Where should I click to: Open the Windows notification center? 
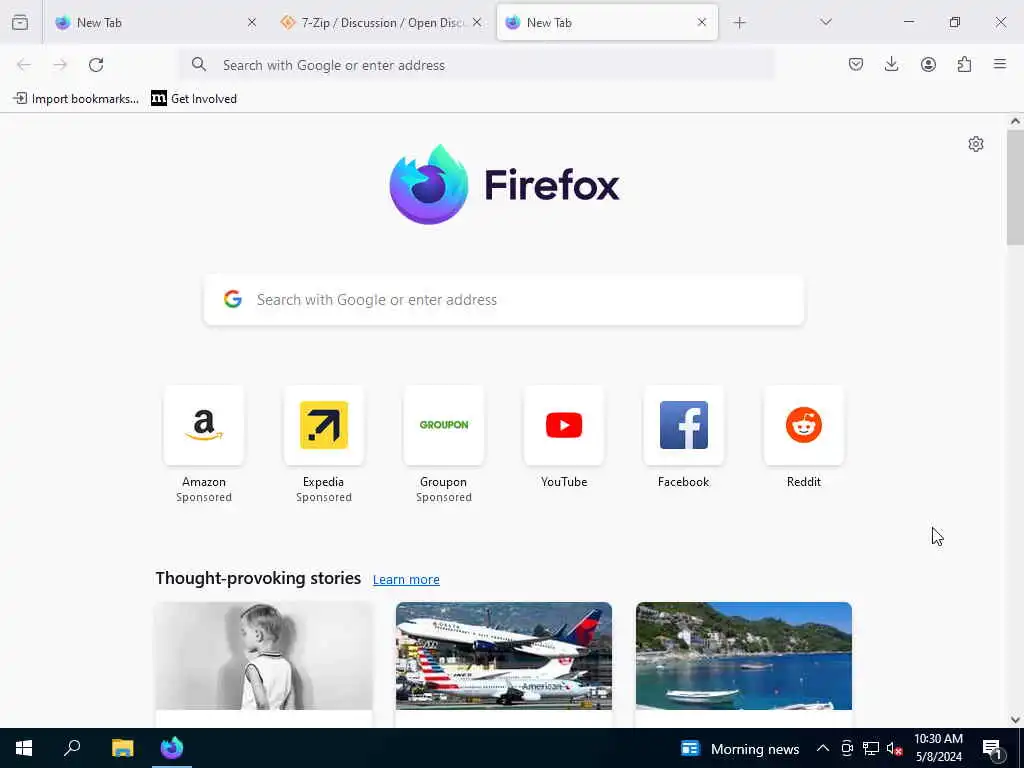click(993, 749)
